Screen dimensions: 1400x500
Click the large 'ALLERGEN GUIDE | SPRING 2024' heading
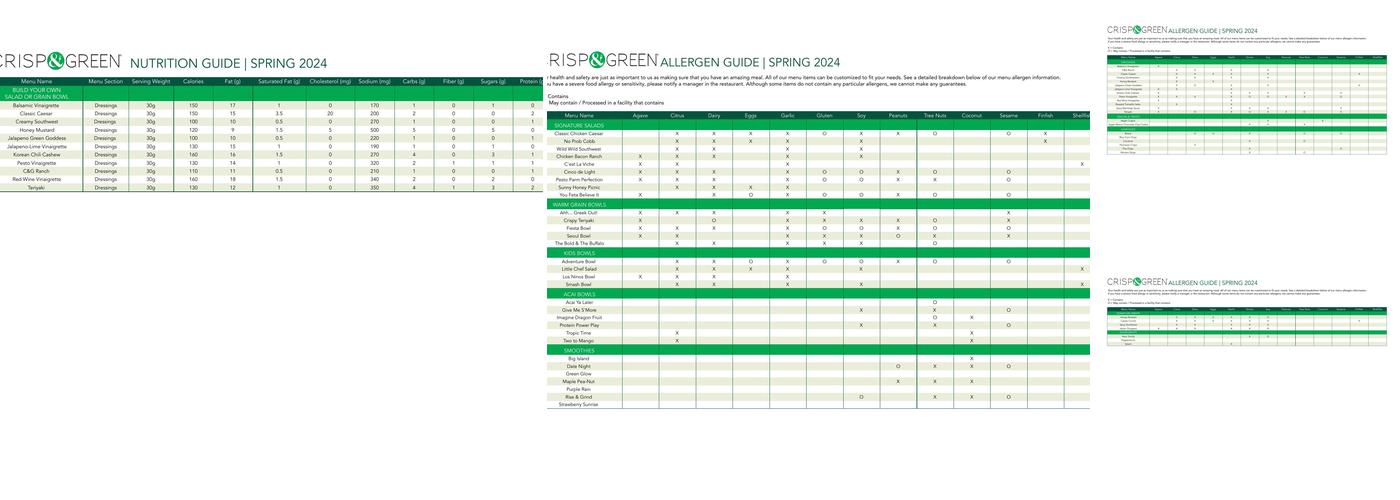point(750,63)
